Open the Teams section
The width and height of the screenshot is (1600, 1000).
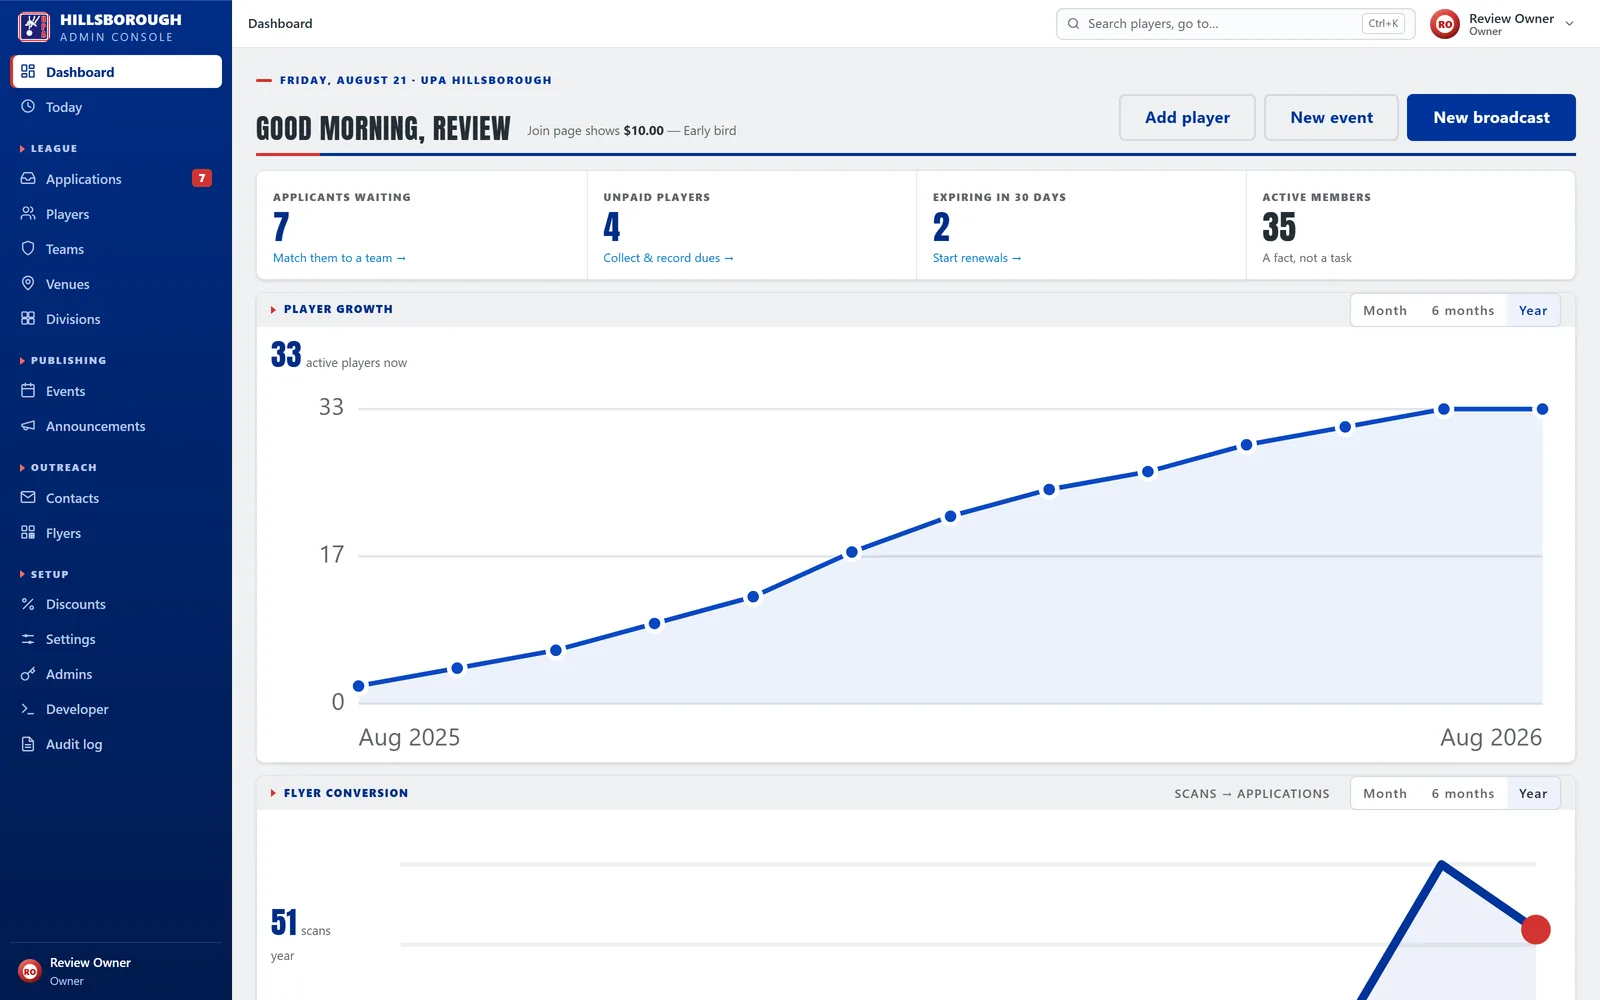[116, 249]
